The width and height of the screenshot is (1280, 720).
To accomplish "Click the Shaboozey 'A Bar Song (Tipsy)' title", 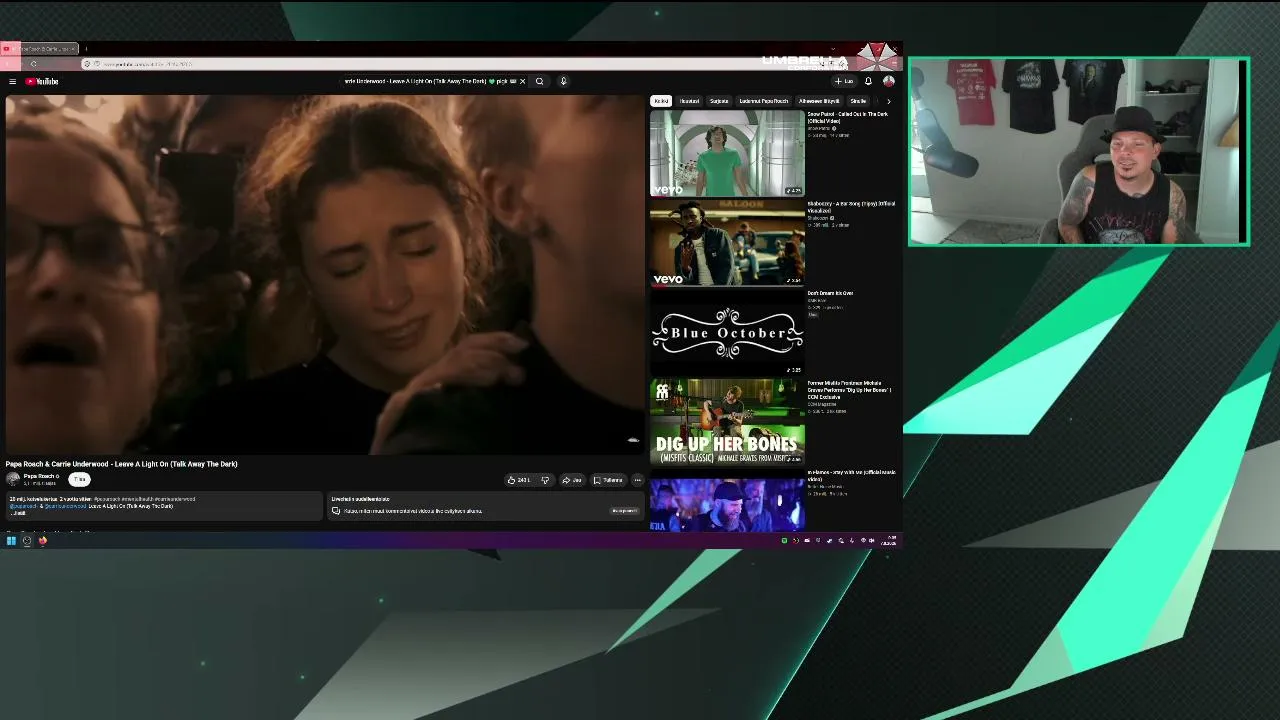I will 851,207.
